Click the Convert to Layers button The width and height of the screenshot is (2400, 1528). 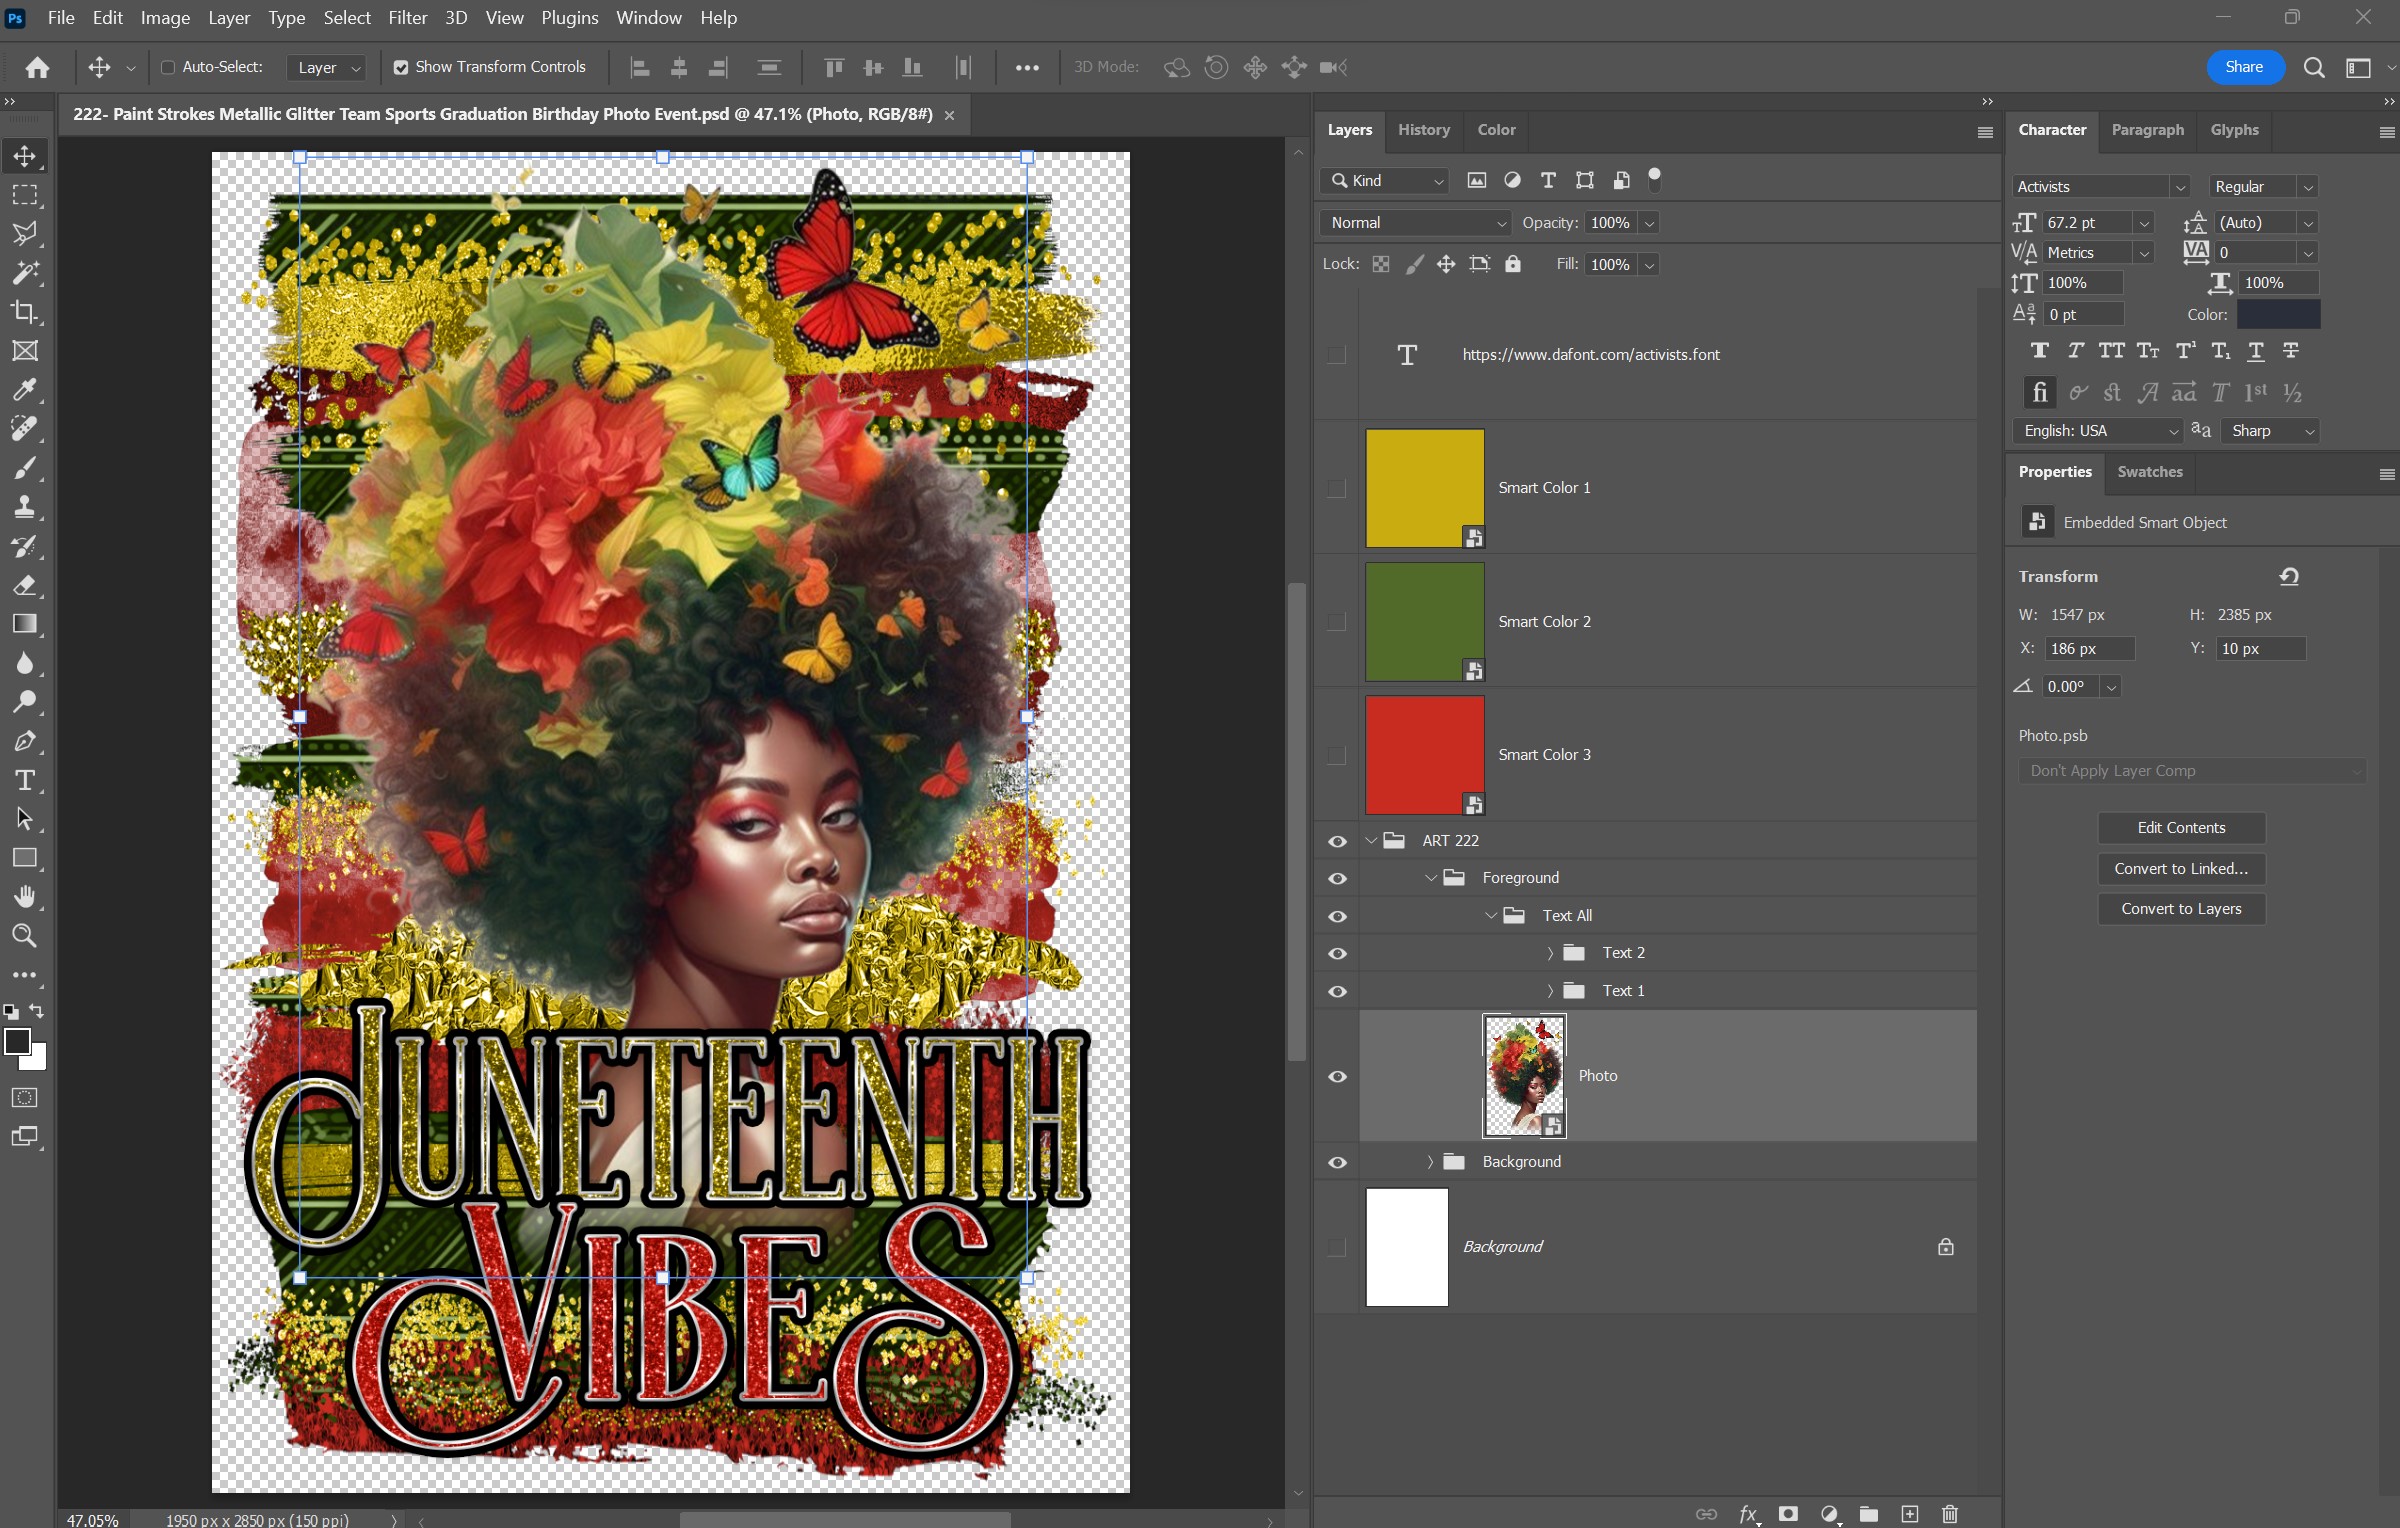point(2181,909)
